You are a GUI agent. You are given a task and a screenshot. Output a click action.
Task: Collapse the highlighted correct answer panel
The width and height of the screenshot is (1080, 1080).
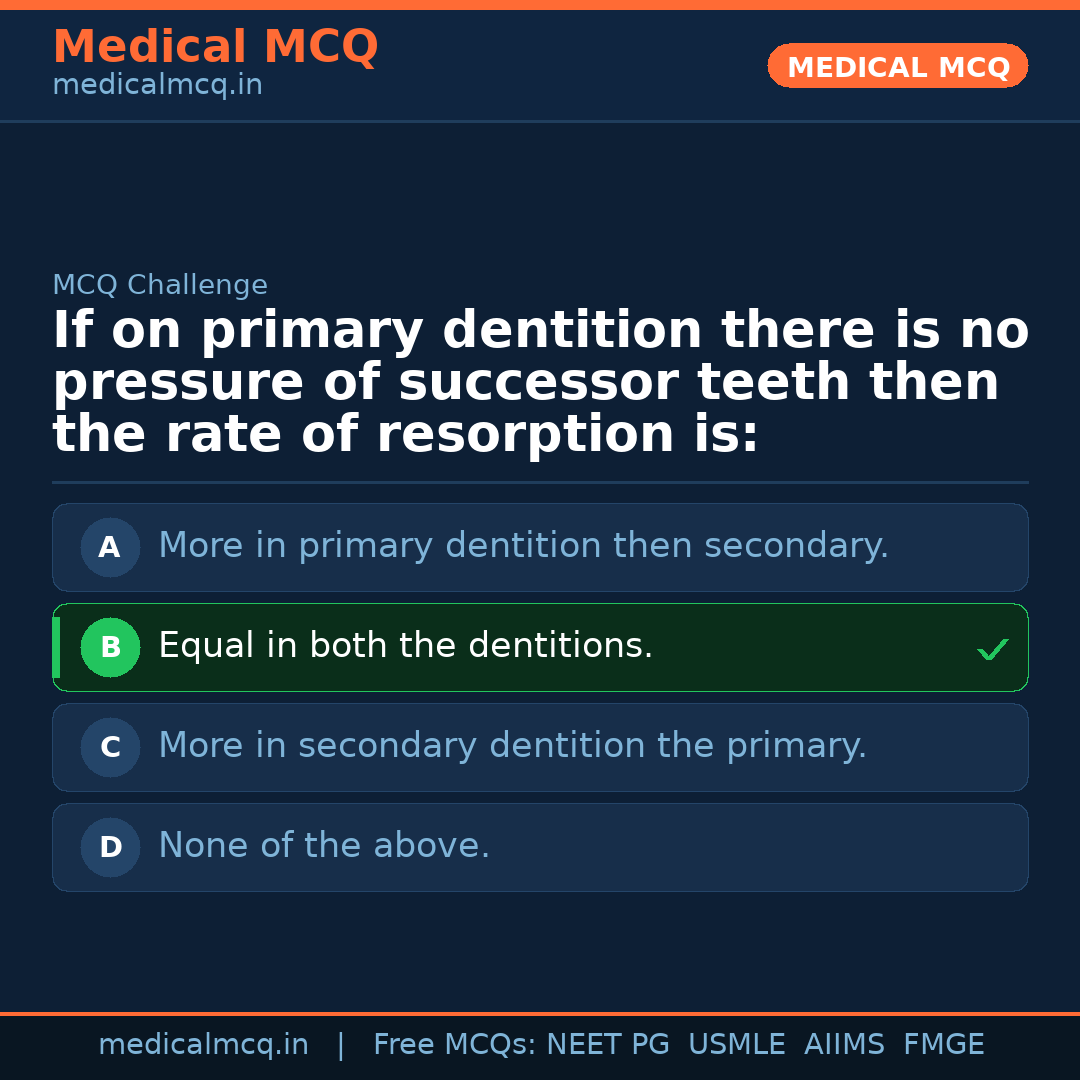tap(540, 647)
